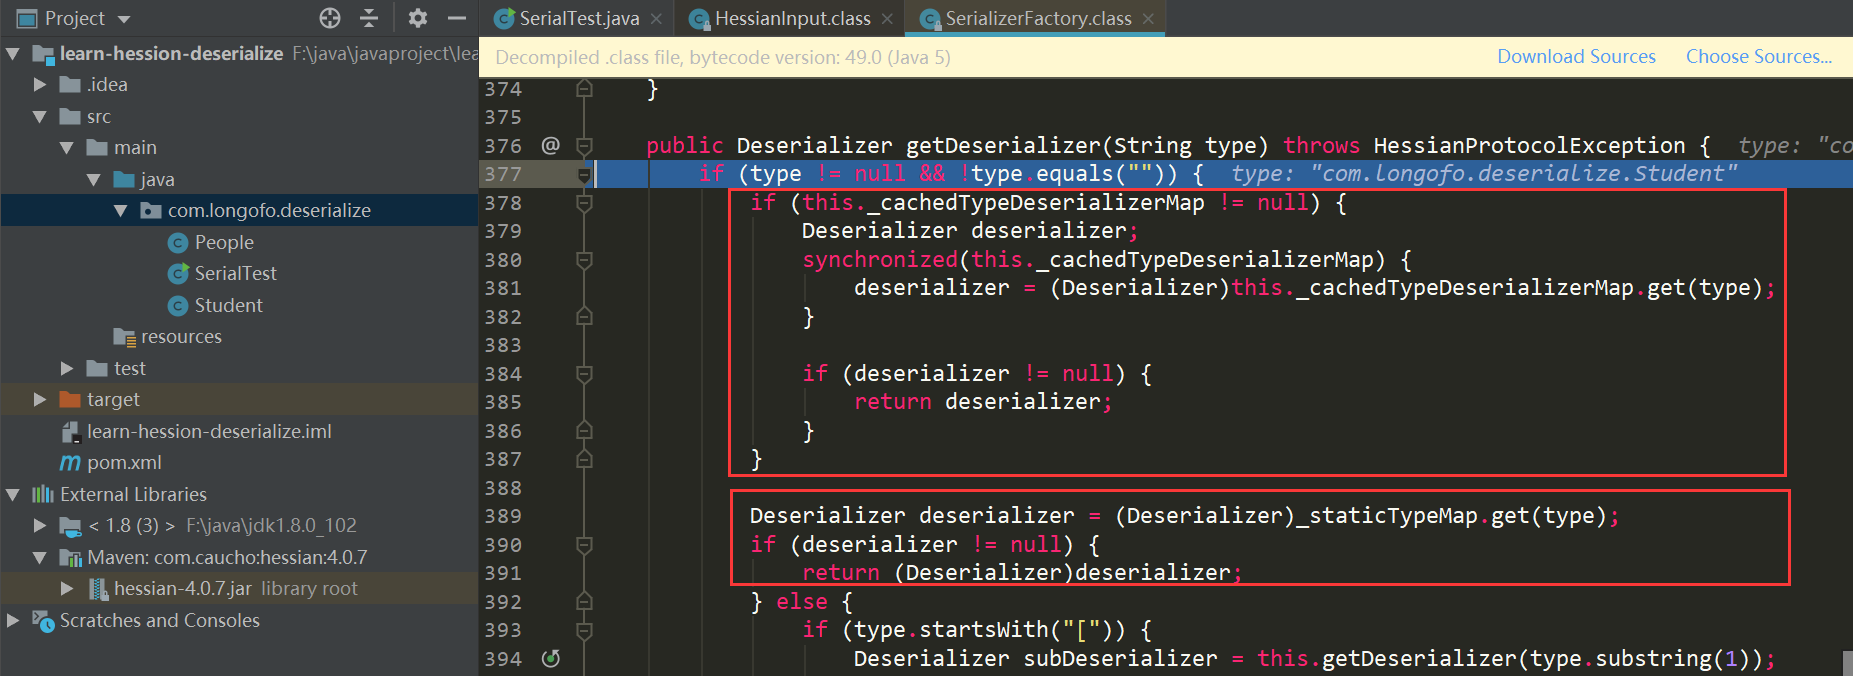1853x676 pixels.
Task: Expand the test folder
Action: pyautogui.click(x=67, y=369)
